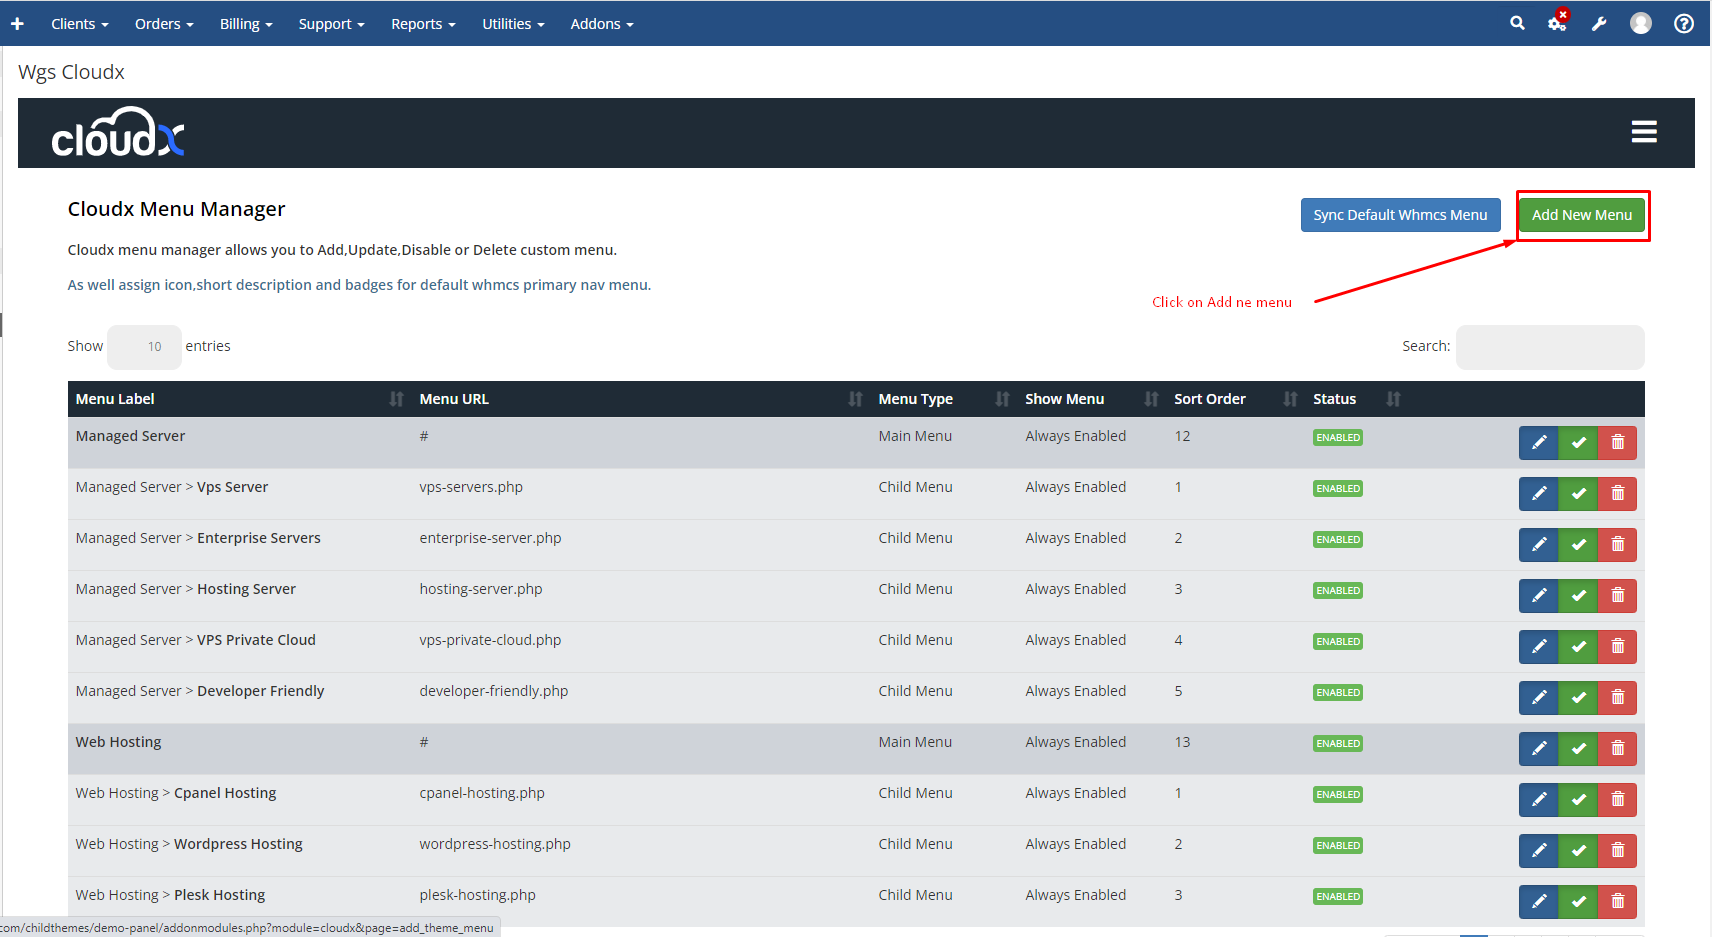The height and width of the screenshot is (937, 1712).
Task: Open the help question mark icon
Action: coord(1684,23)
